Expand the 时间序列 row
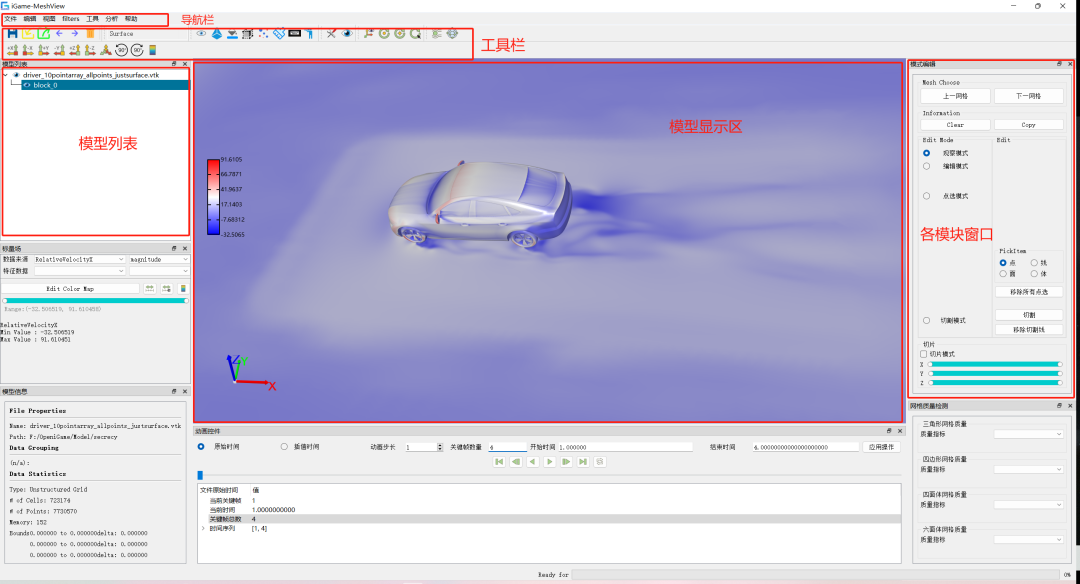 pos(203,528)
